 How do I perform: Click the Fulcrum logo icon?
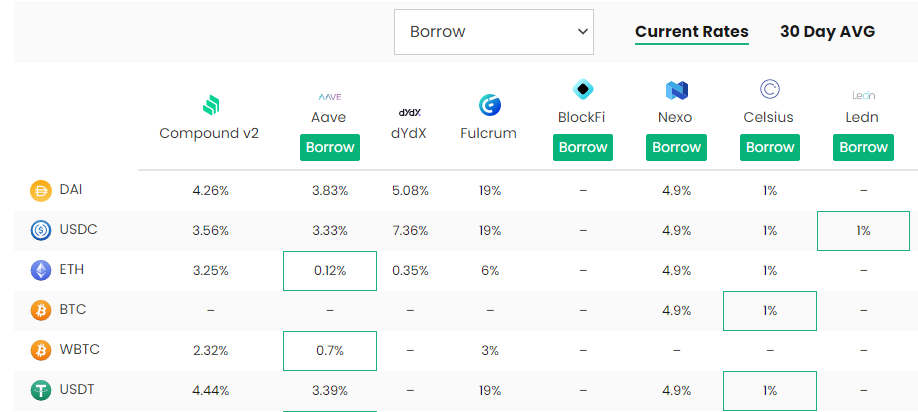click(x=489, y=105)
